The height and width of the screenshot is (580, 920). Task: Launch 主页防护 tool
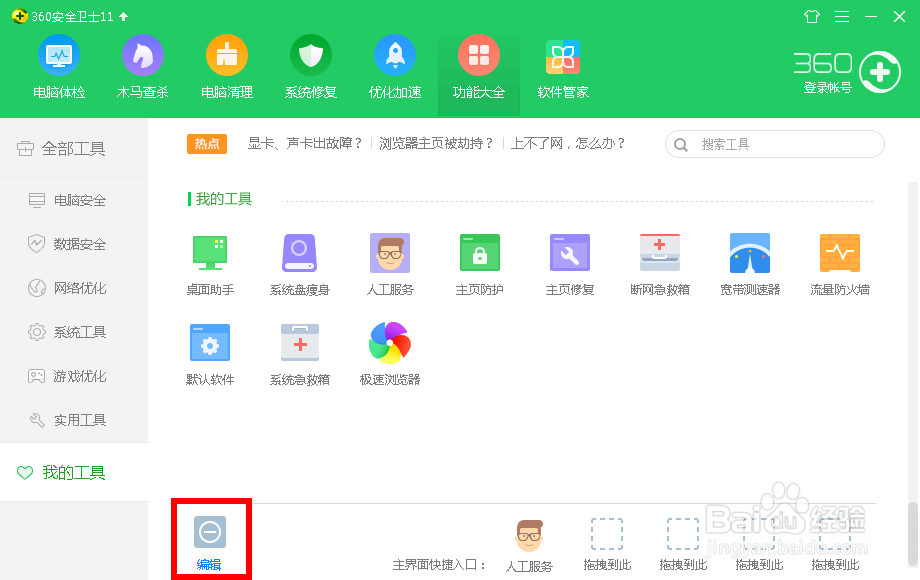coord(480,264)
